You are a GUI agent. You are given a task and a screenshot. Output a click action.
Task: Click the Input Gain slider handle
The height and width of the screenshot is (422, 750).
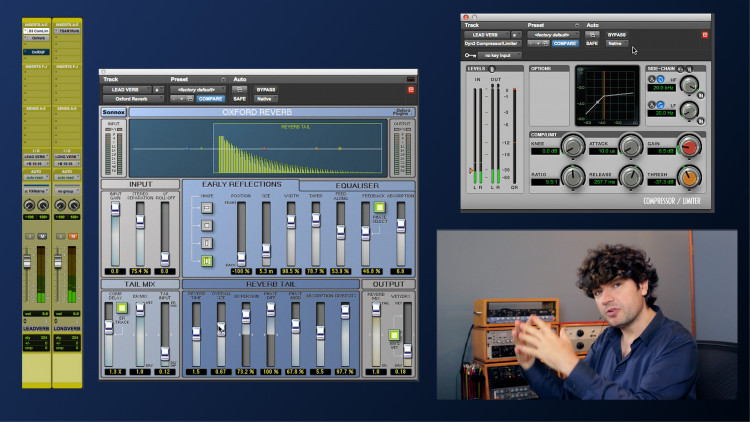click(x=115, y=209)
